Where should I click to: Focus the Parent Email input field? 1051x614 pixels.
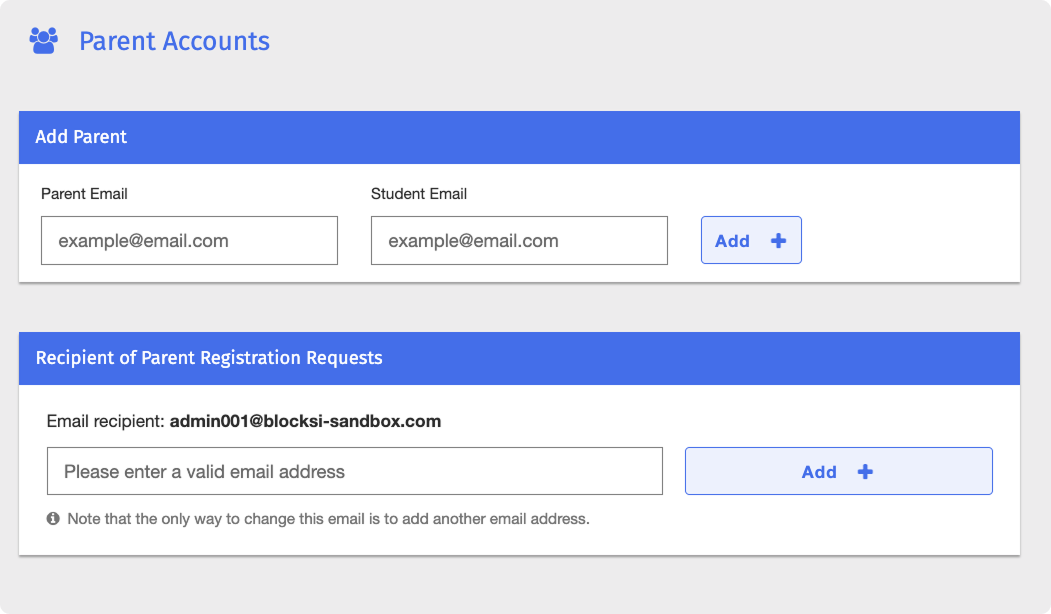(x=189, y=241)
